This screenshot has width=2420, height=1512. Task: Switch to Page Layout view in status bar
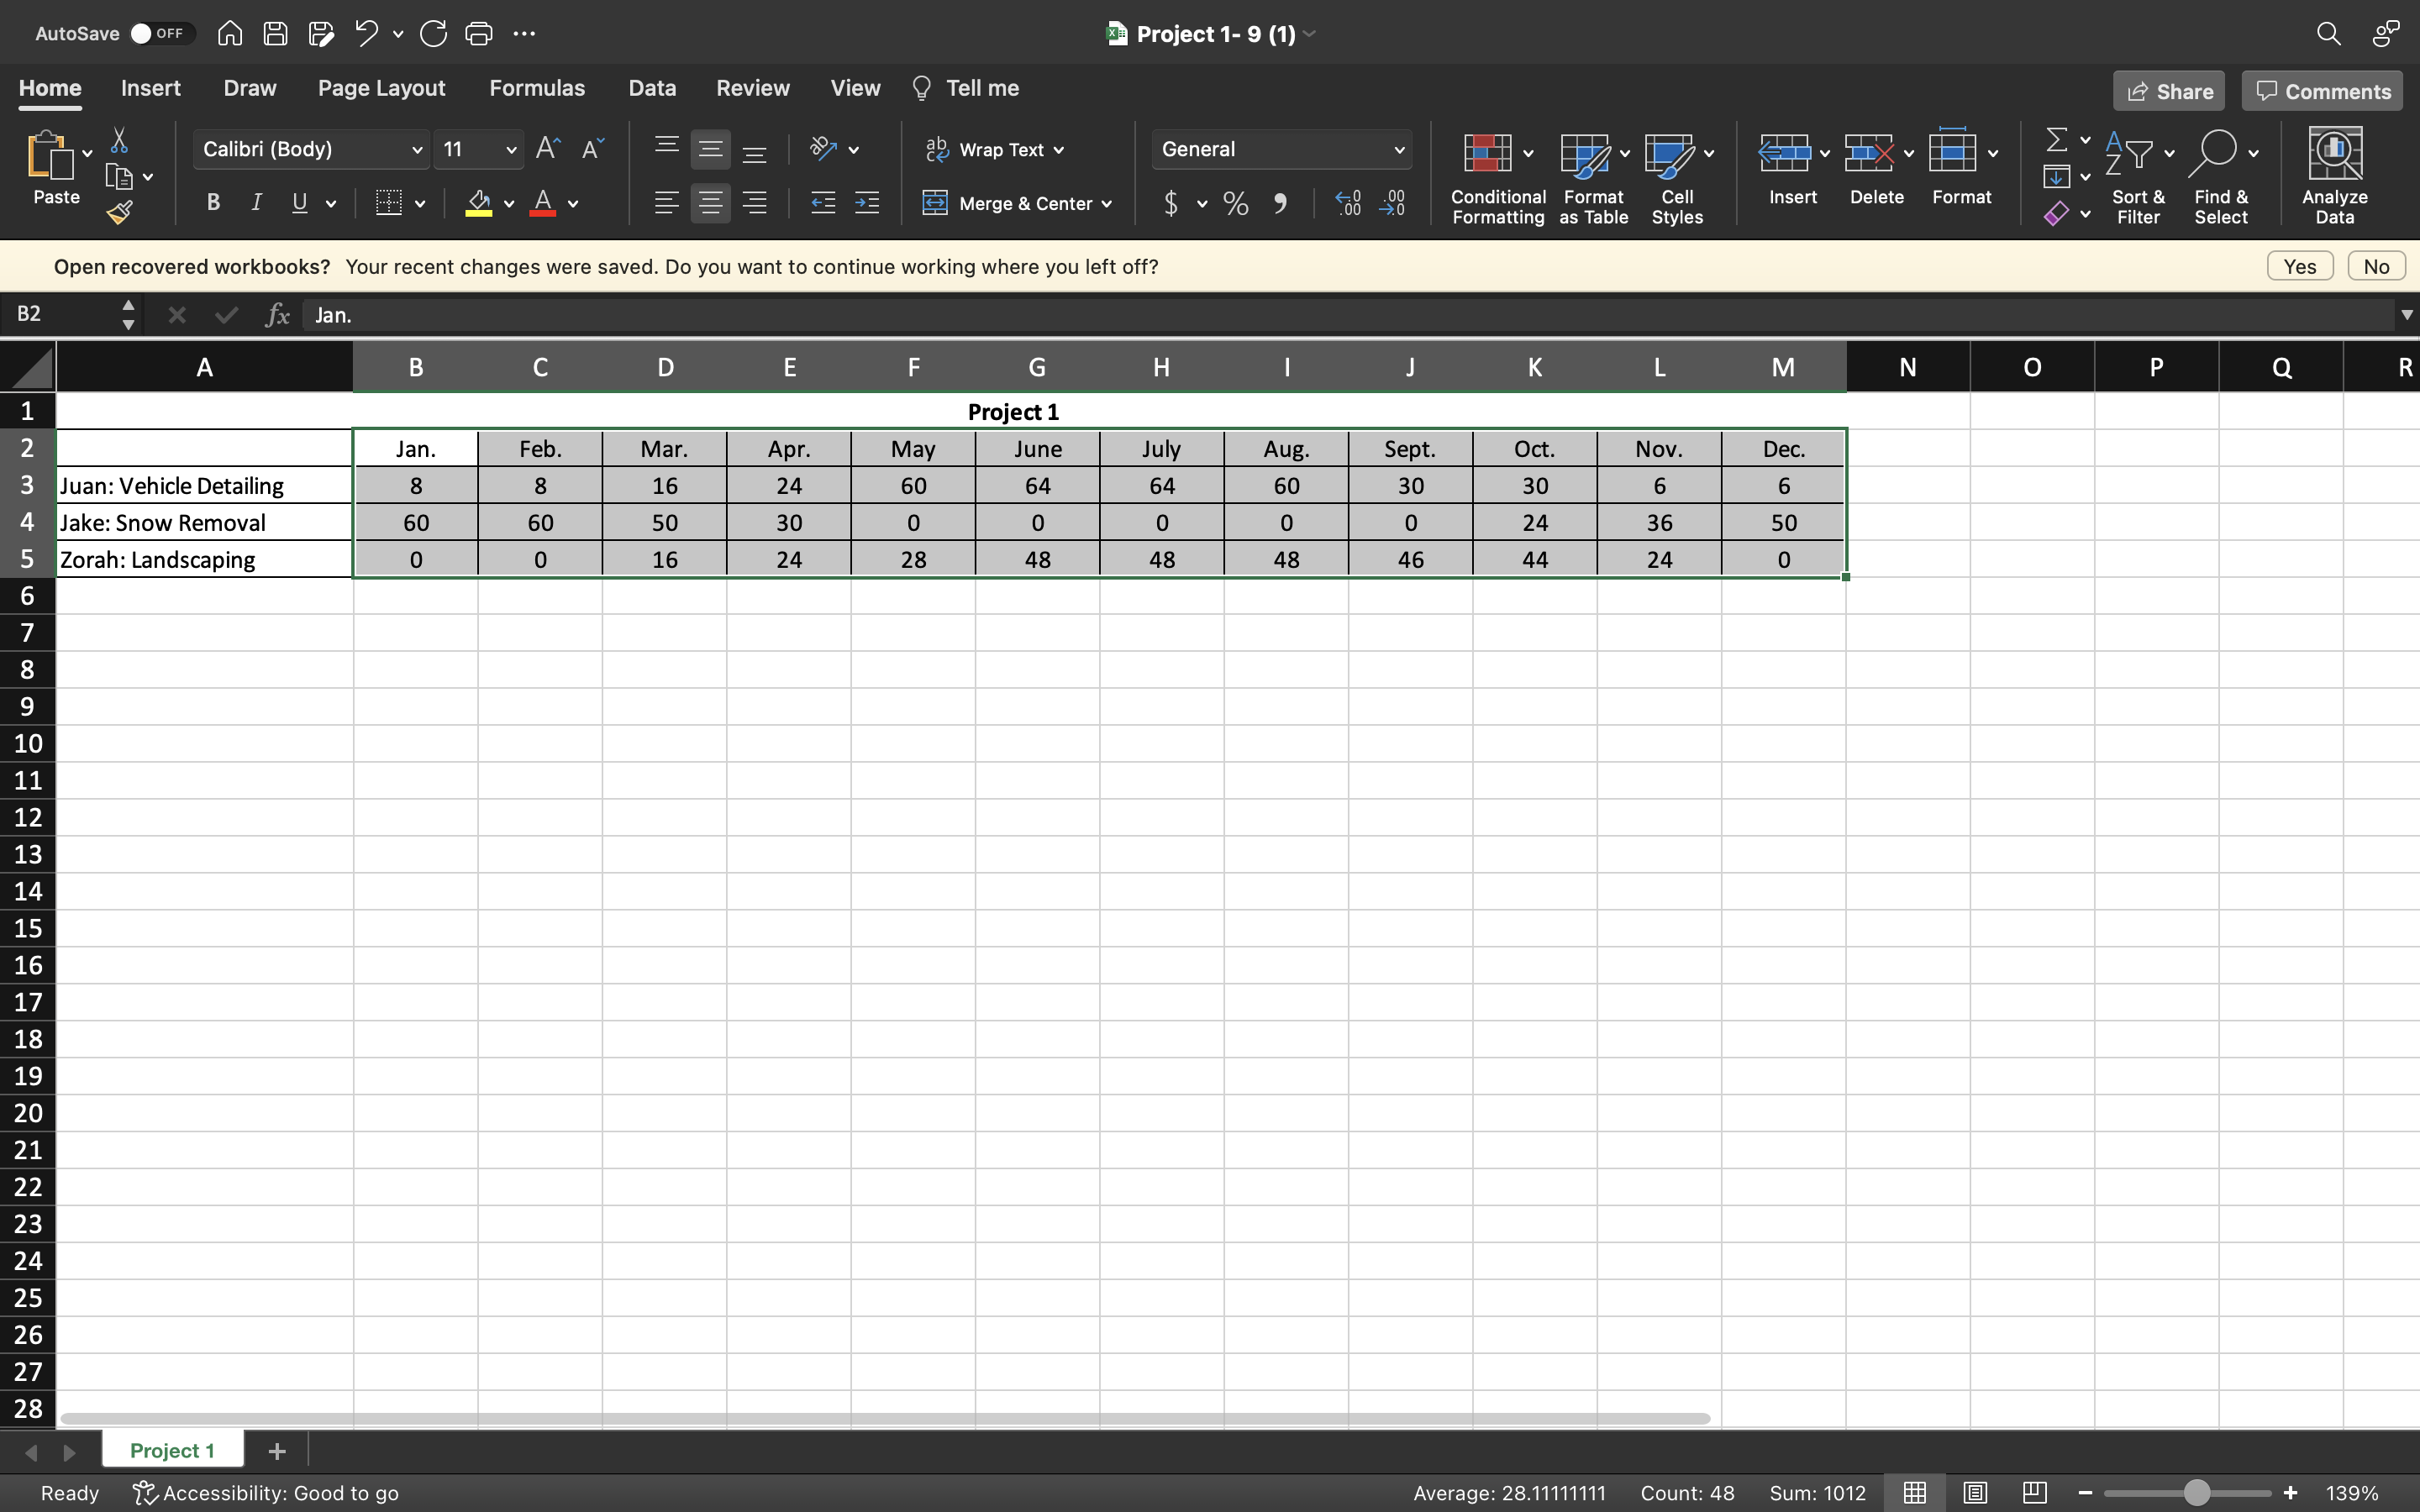[1975, 1493]
